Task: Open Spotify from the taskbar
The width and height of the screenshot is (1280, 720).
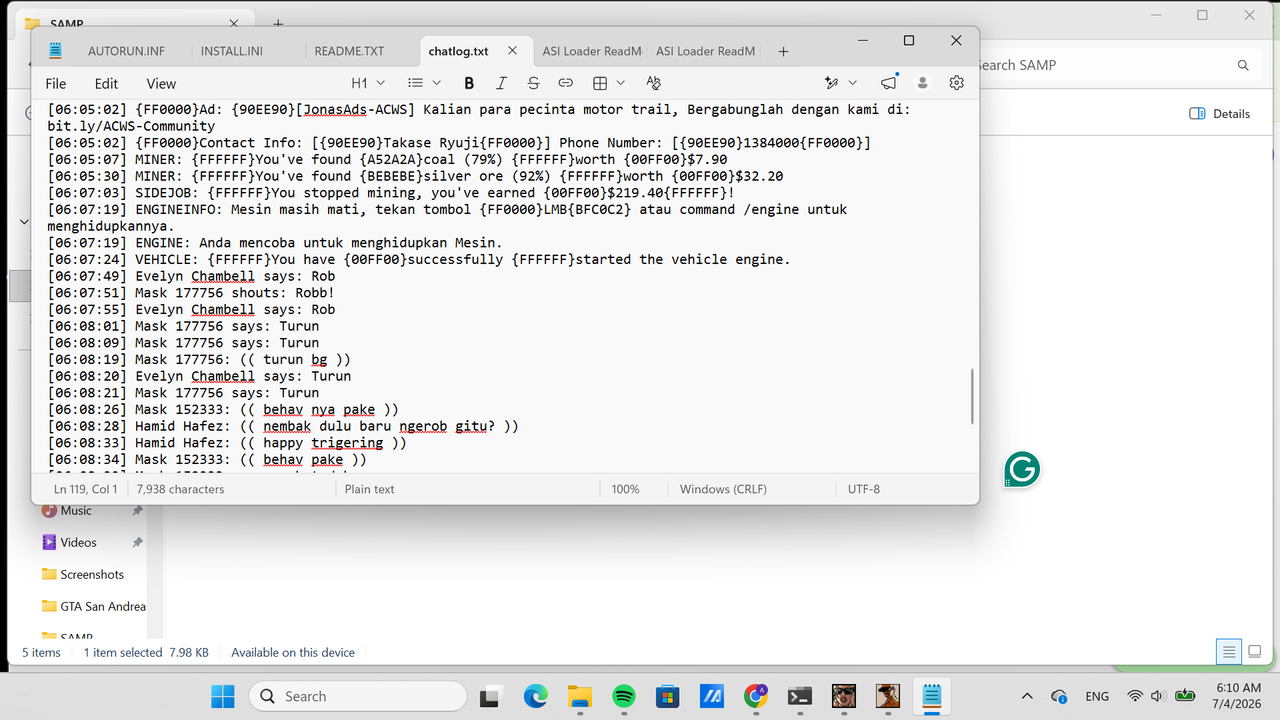Action: click(623, 696)
